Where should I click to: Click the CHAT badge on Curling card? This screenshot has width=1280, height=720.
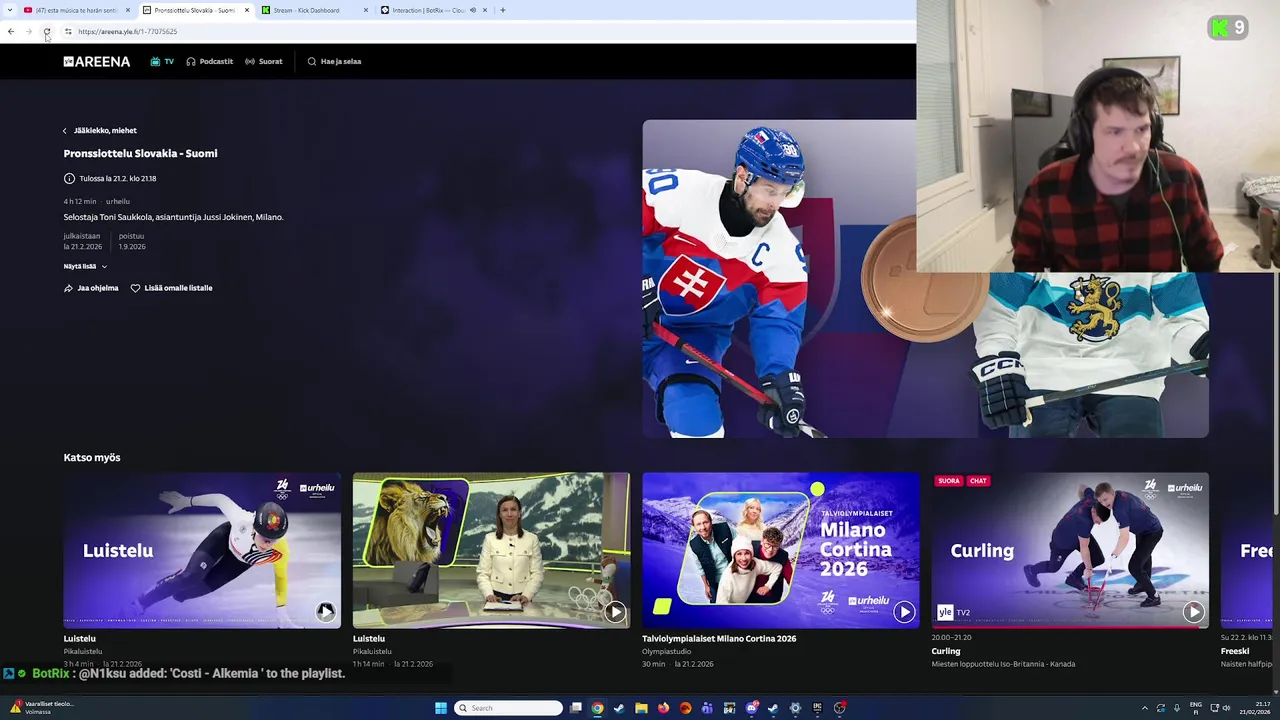pos(978,481)
